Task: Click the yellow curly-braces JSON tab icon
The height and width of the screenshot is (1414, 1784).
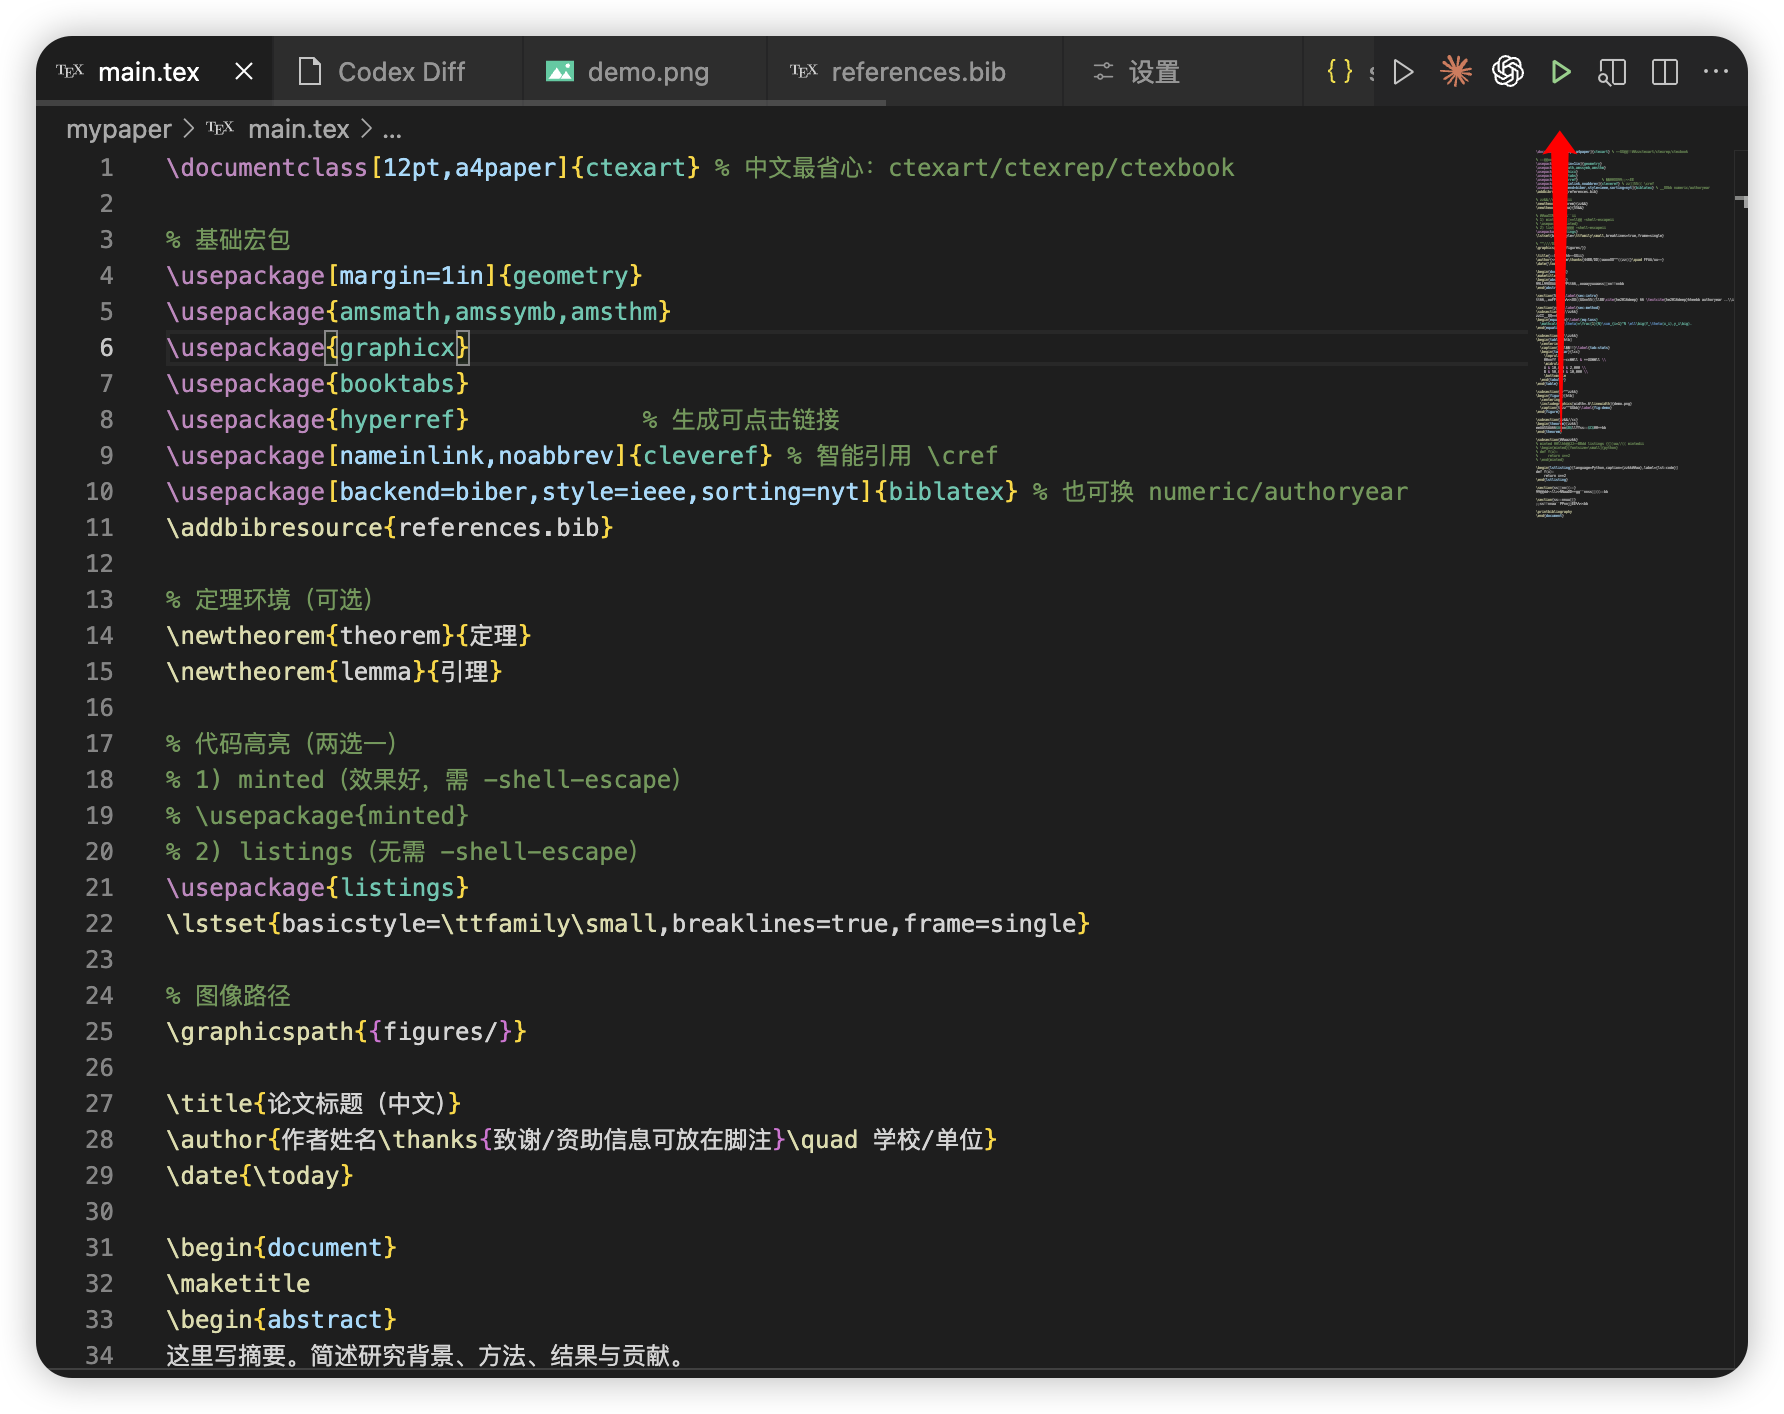Action: [x=1339, y=72]
